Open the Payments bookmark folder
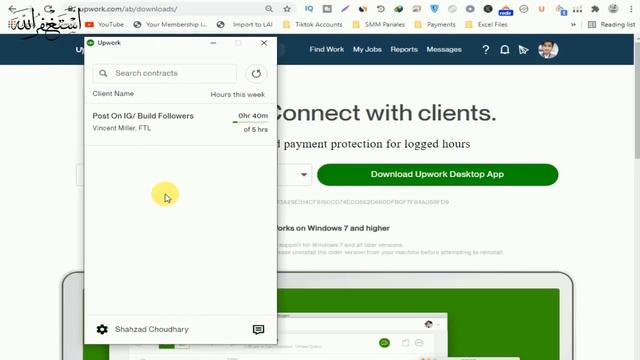Viewport: 640px width, 360px height. [x=435, y=24]
